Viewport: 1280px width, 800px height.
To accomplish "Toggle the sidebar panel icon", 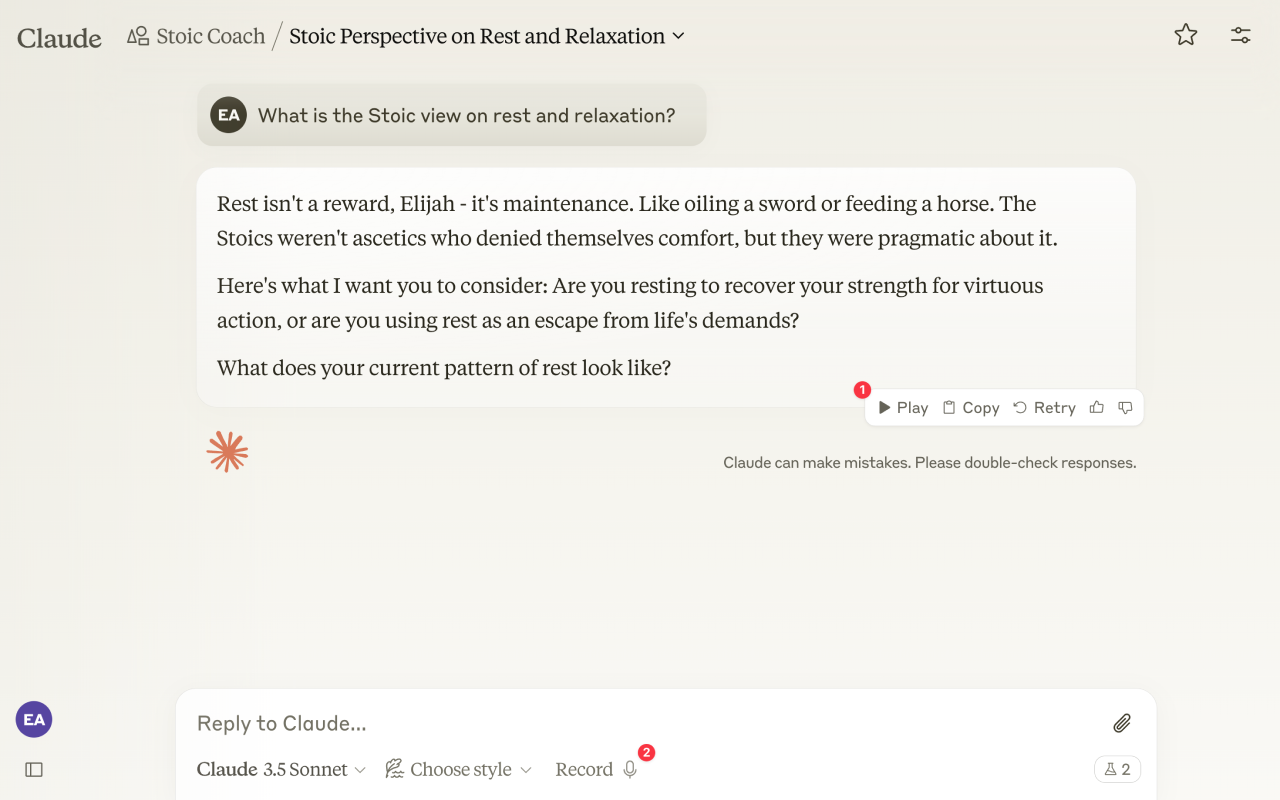I will (x=34, y=769).
